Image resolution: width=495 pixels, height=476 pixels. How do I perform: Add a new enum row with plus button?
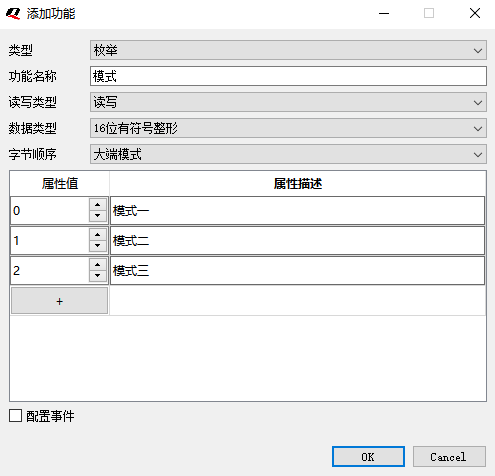pos(59,301)
